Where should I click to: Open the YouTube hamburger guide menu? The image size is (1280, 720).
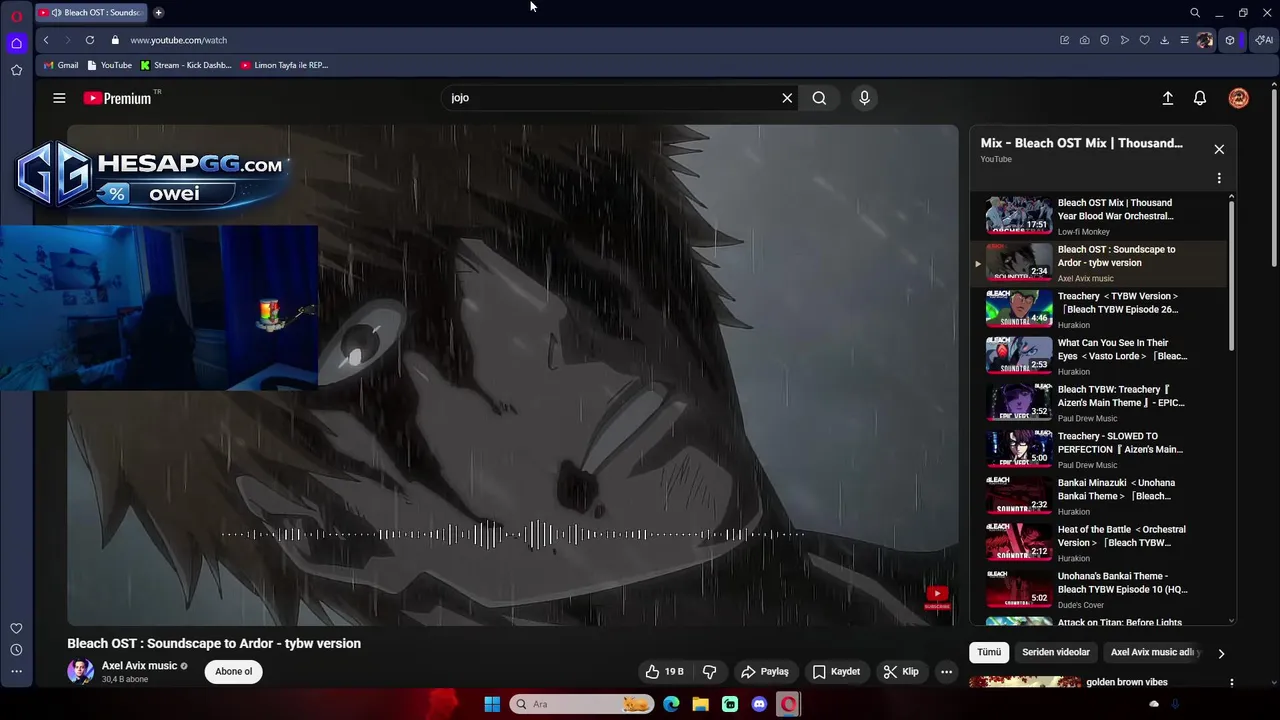(59, 98)
